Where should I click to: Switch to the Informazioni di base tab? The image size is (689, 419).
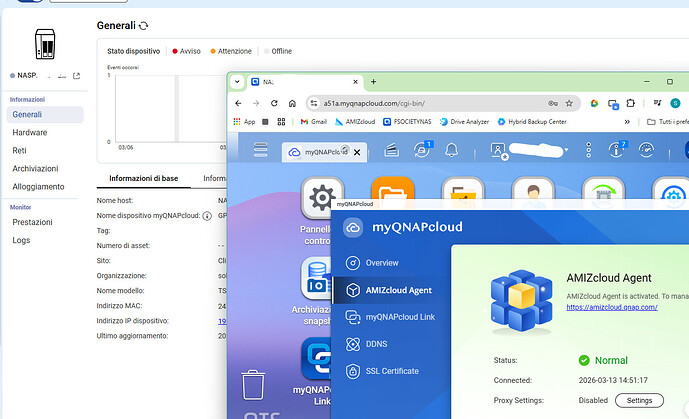pos(143,178)
